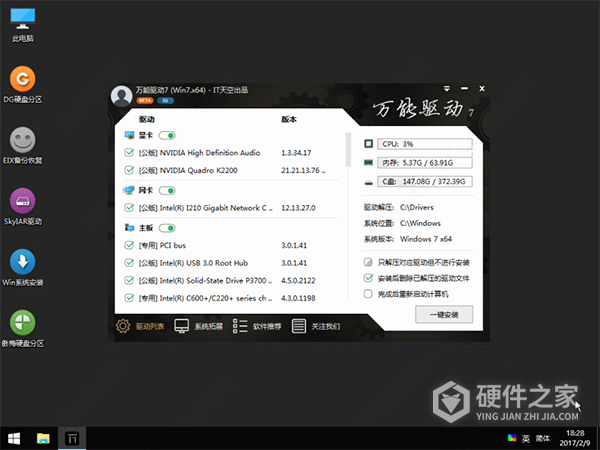Click the 万能驱动 taskbar app icon
Viewport: 600px width, 450px height.
[x=72, y=439]
